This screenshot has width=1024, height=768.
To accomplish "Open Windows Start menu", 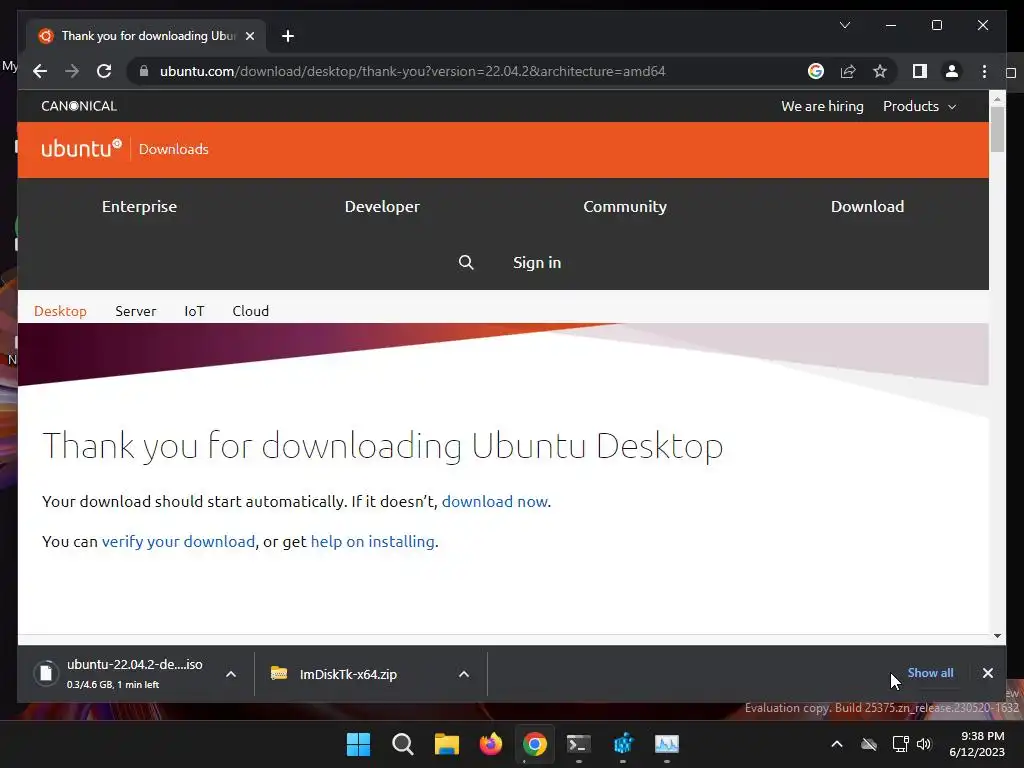I will [x=358, y=744].
